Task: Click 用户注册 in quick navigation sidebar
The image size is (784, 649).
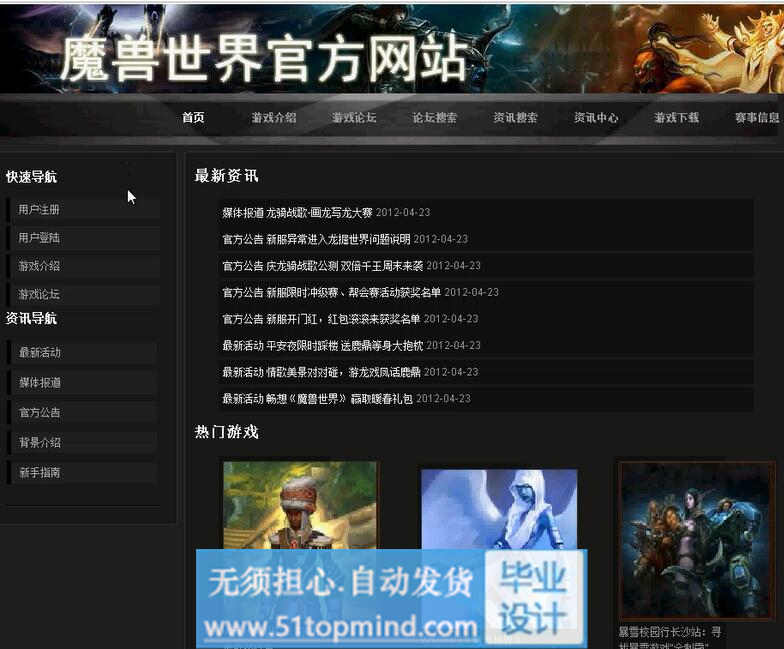Action: 39,210
